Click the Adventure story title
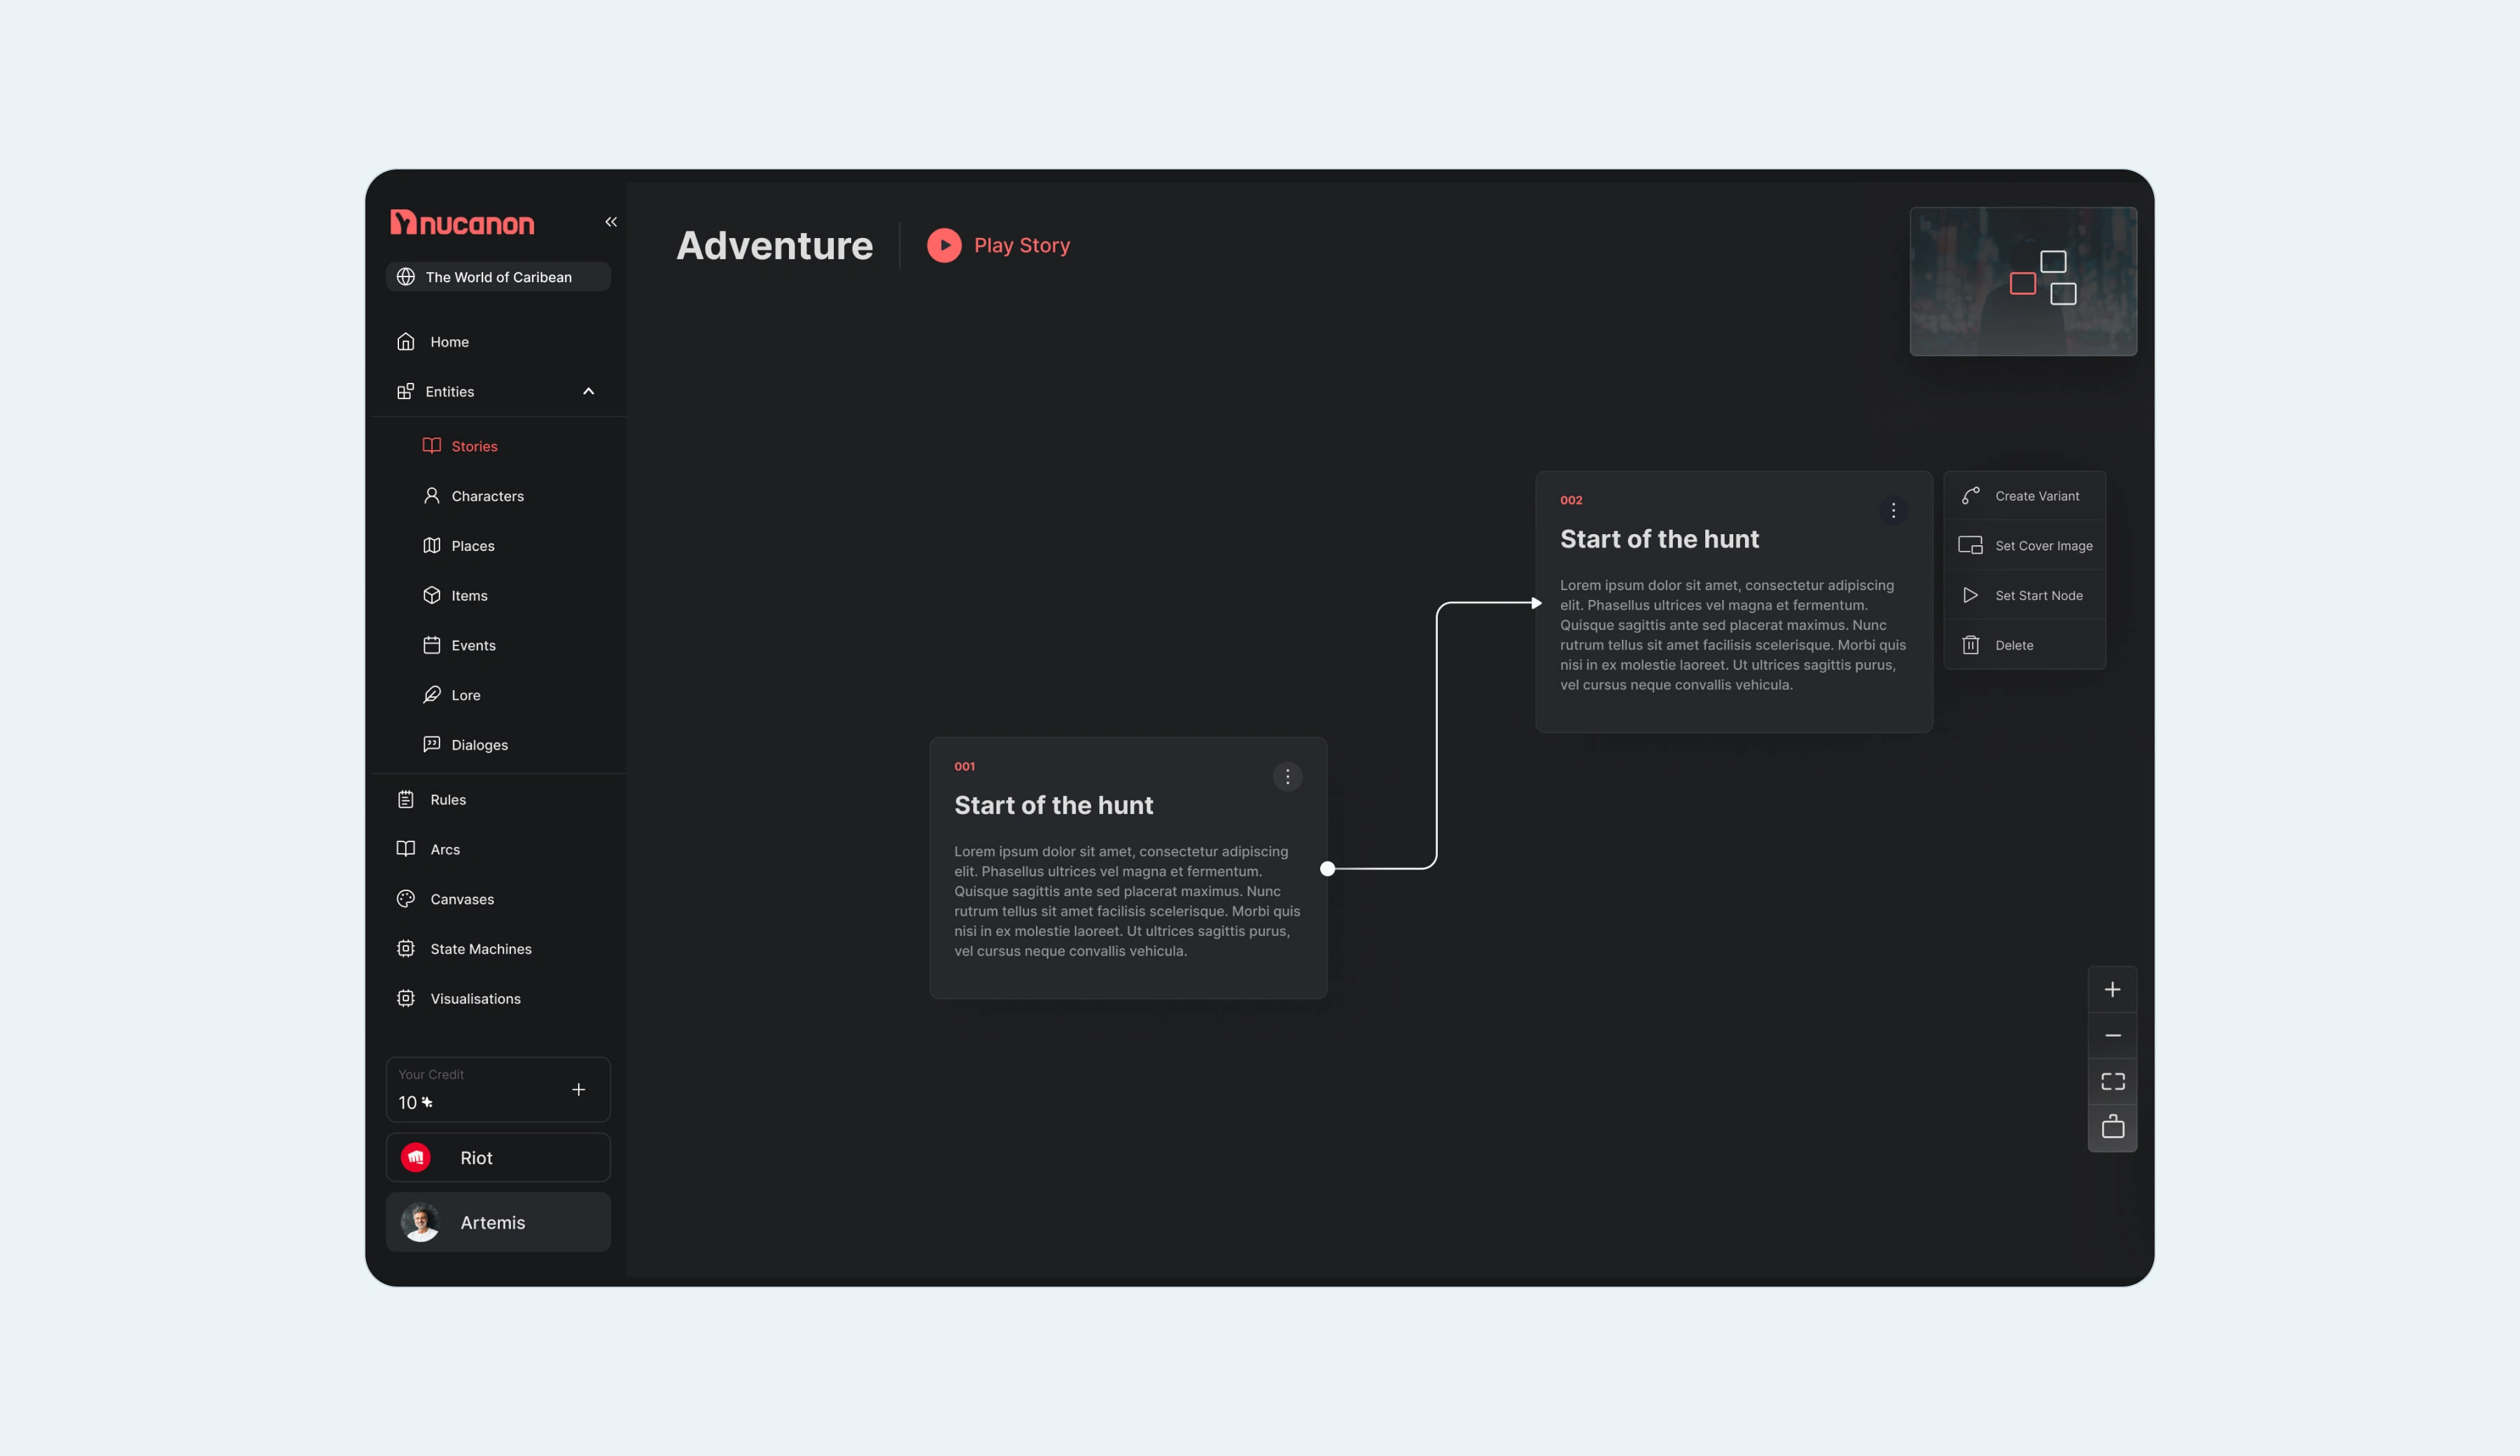 (x=775, y=246)
